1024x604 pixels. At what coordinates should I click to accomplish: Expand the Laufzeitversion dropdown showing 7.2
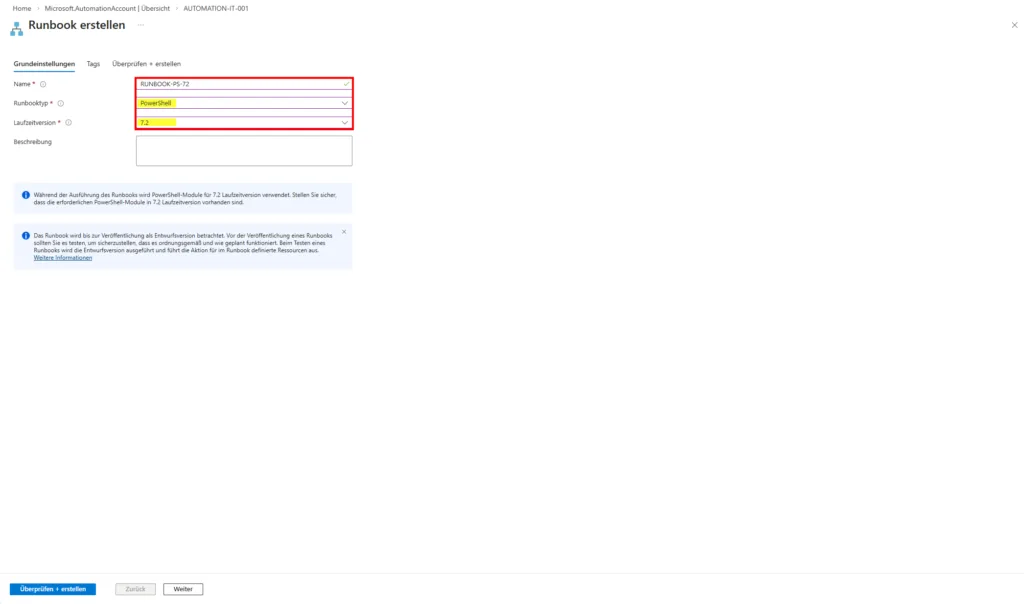(244, 122)
